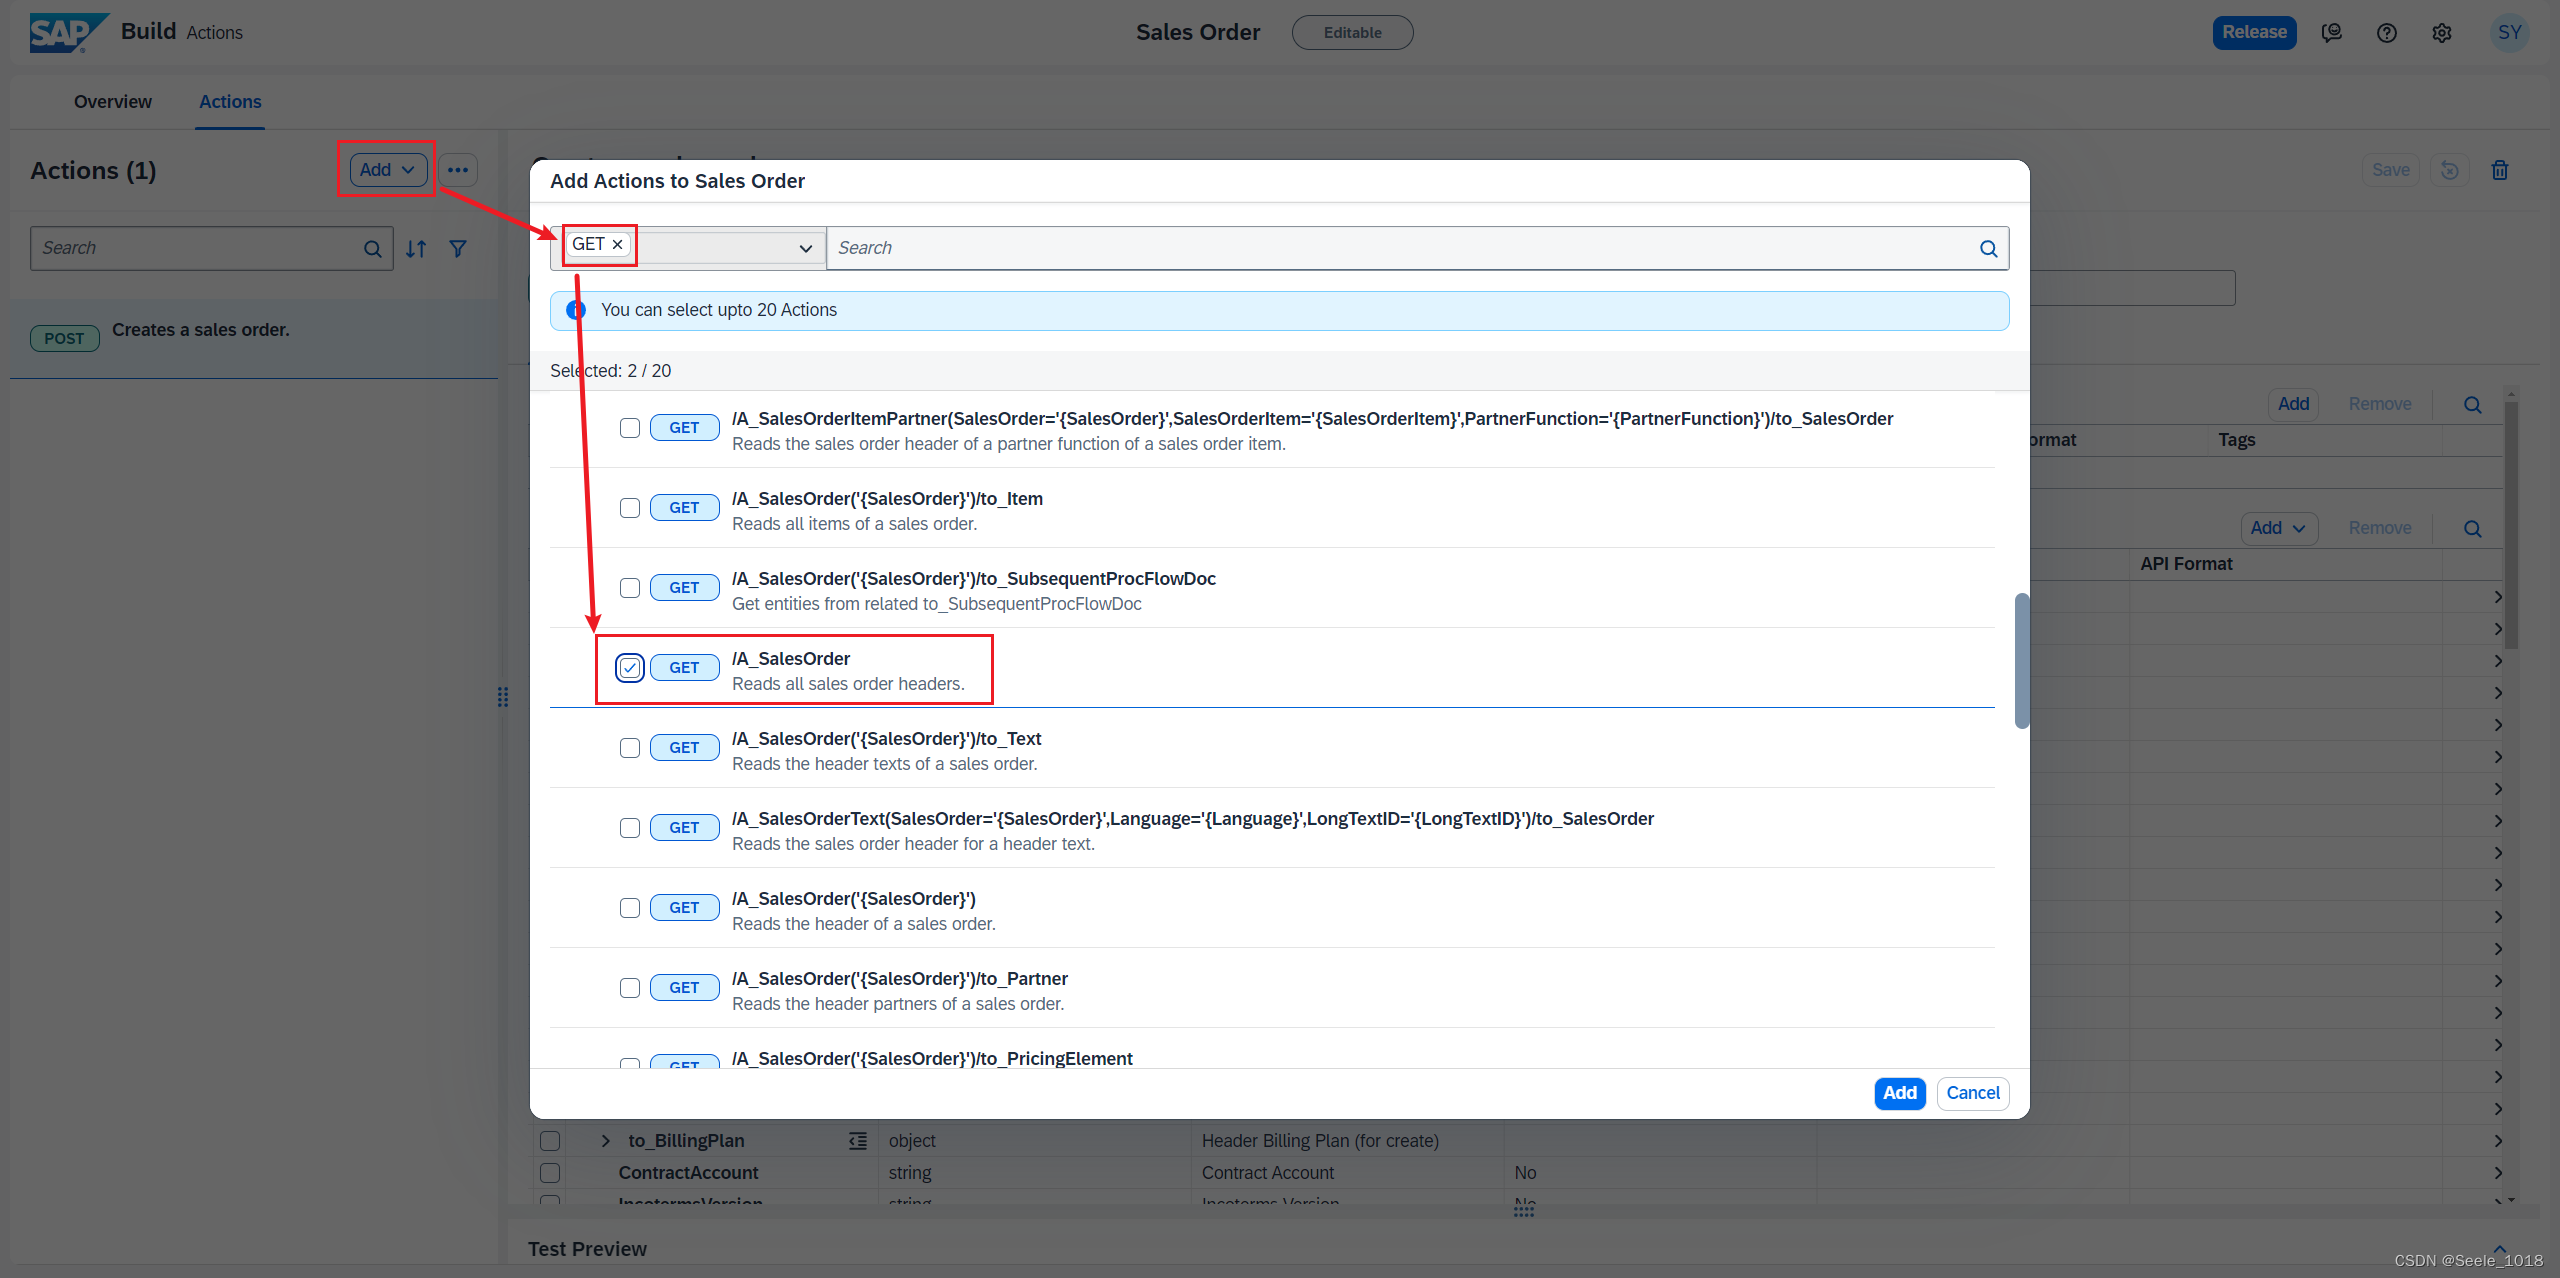
Task: Check the to_SubsequentProcFlowDoc action checkbox
Action: pos(630,588)
